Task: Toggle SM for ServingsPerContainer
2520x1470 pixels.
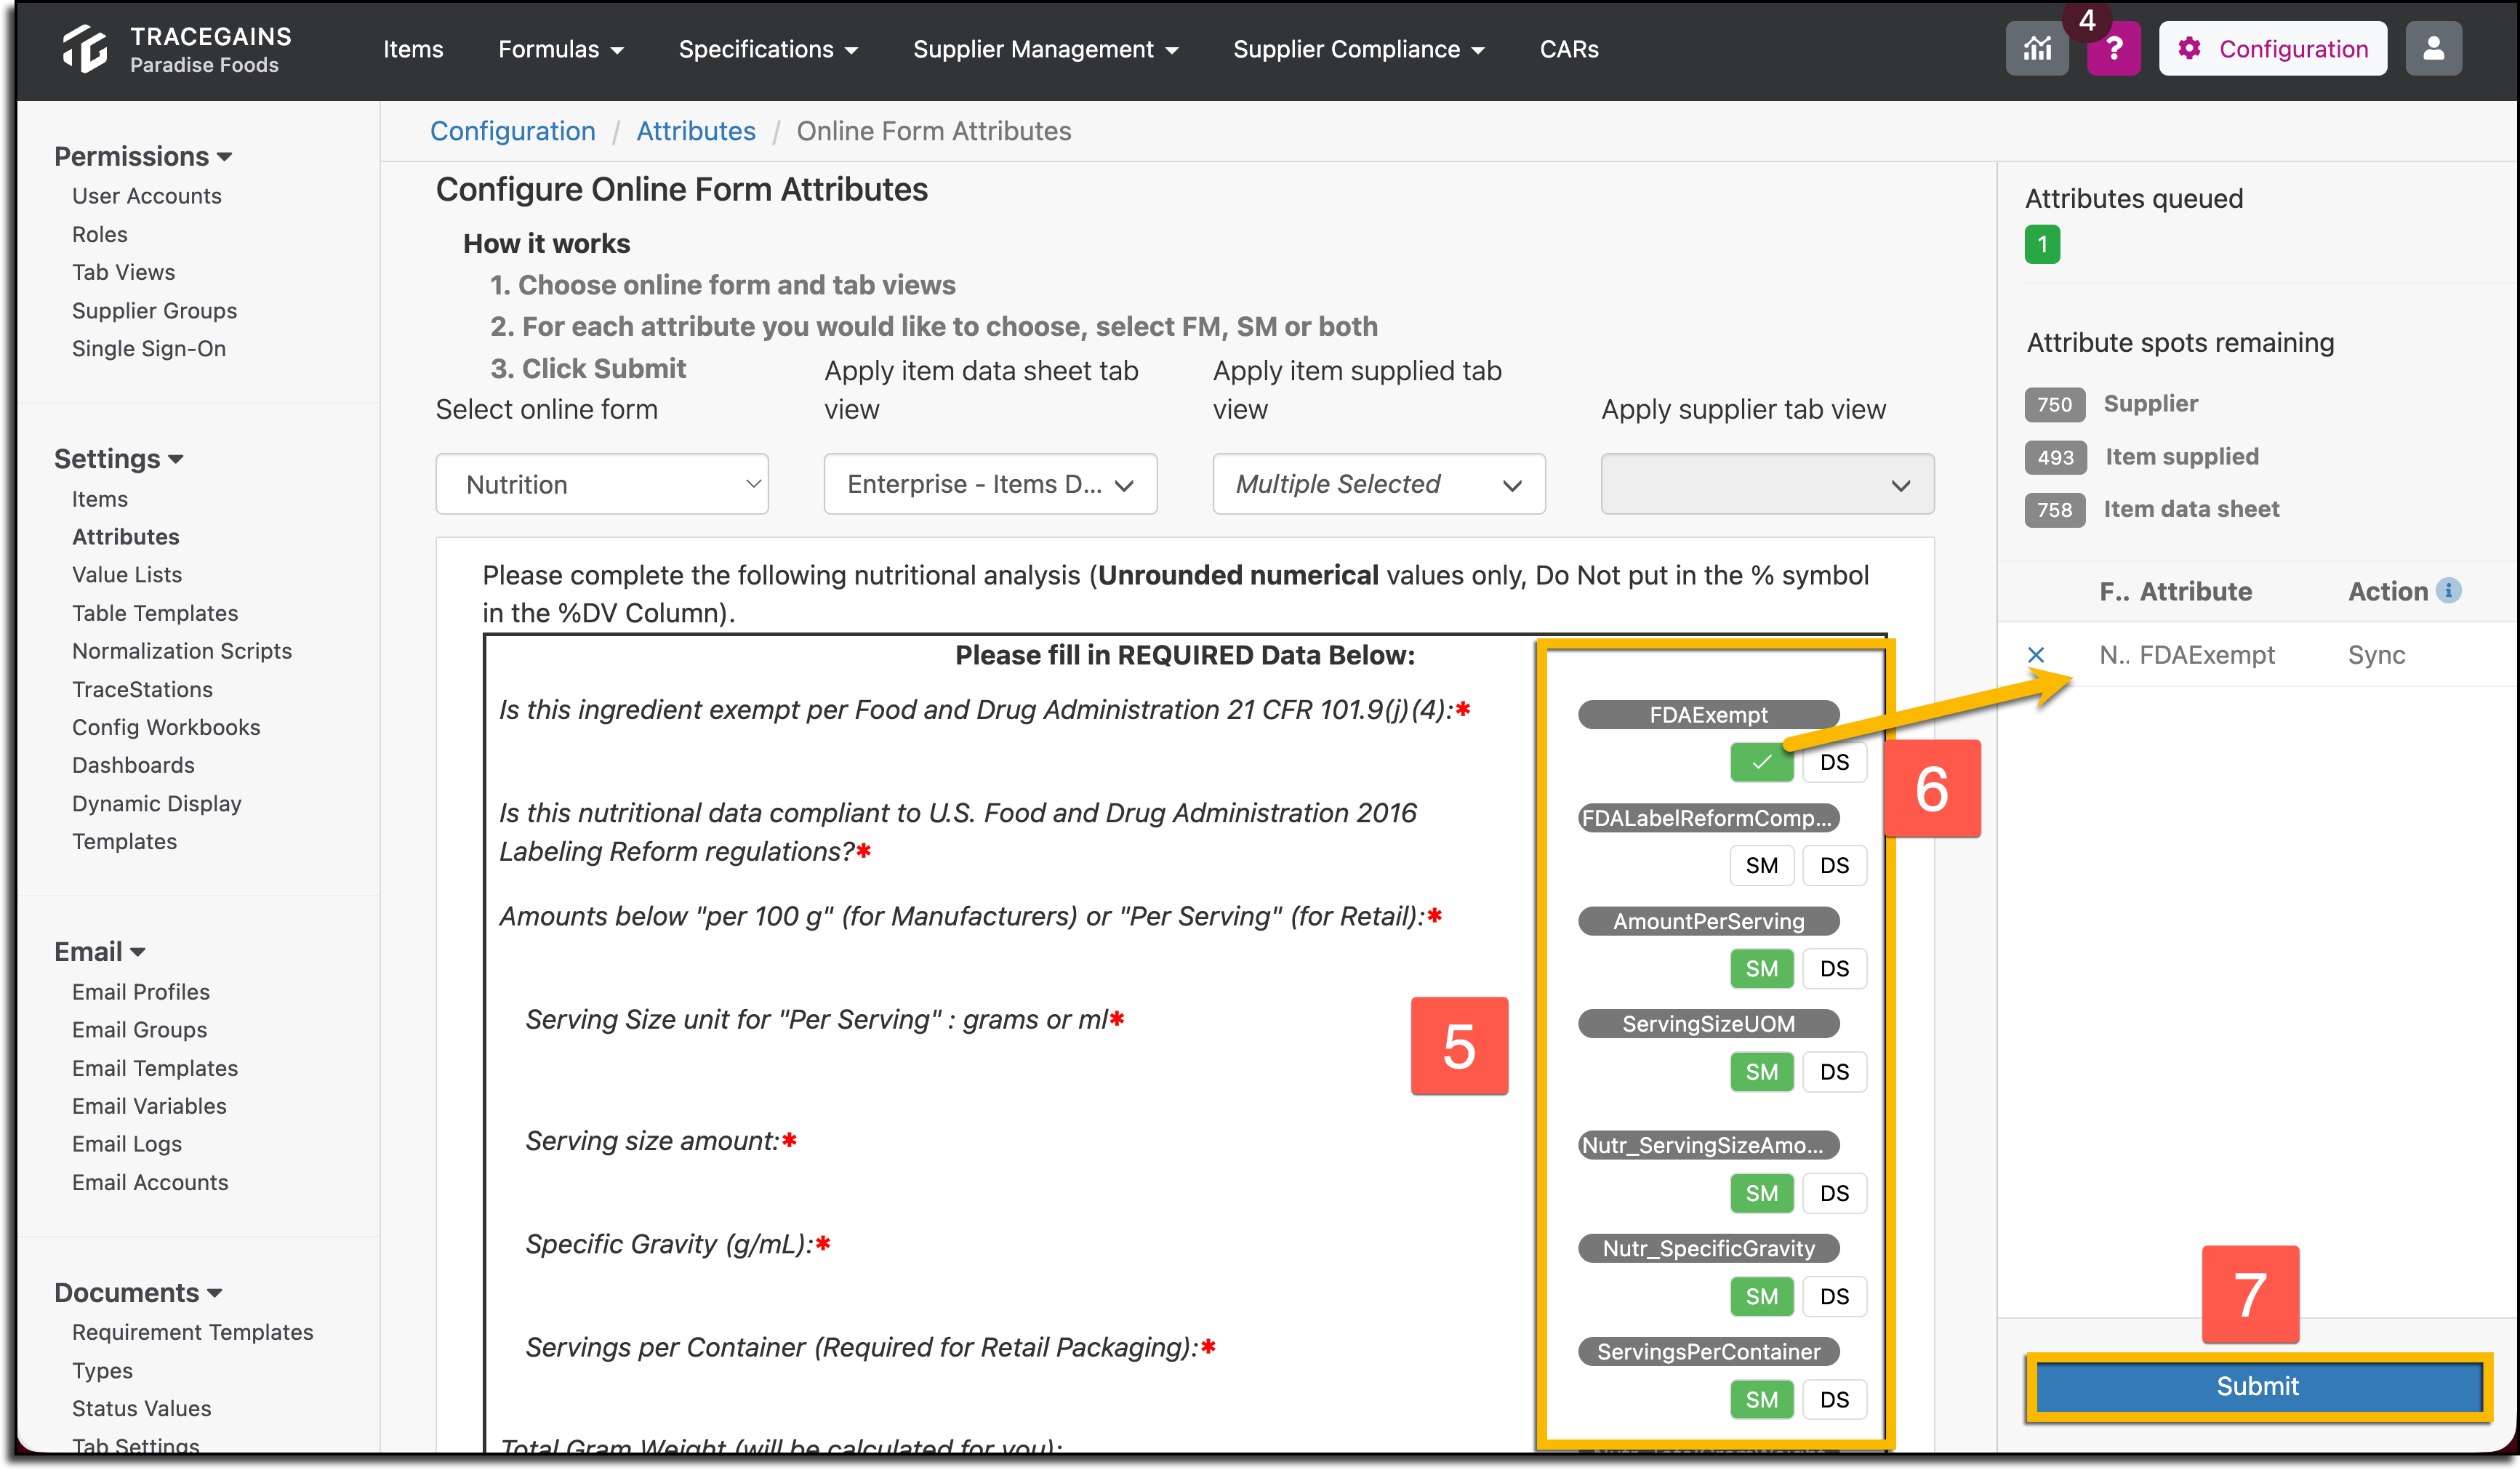Action: pos(1761,1399)
